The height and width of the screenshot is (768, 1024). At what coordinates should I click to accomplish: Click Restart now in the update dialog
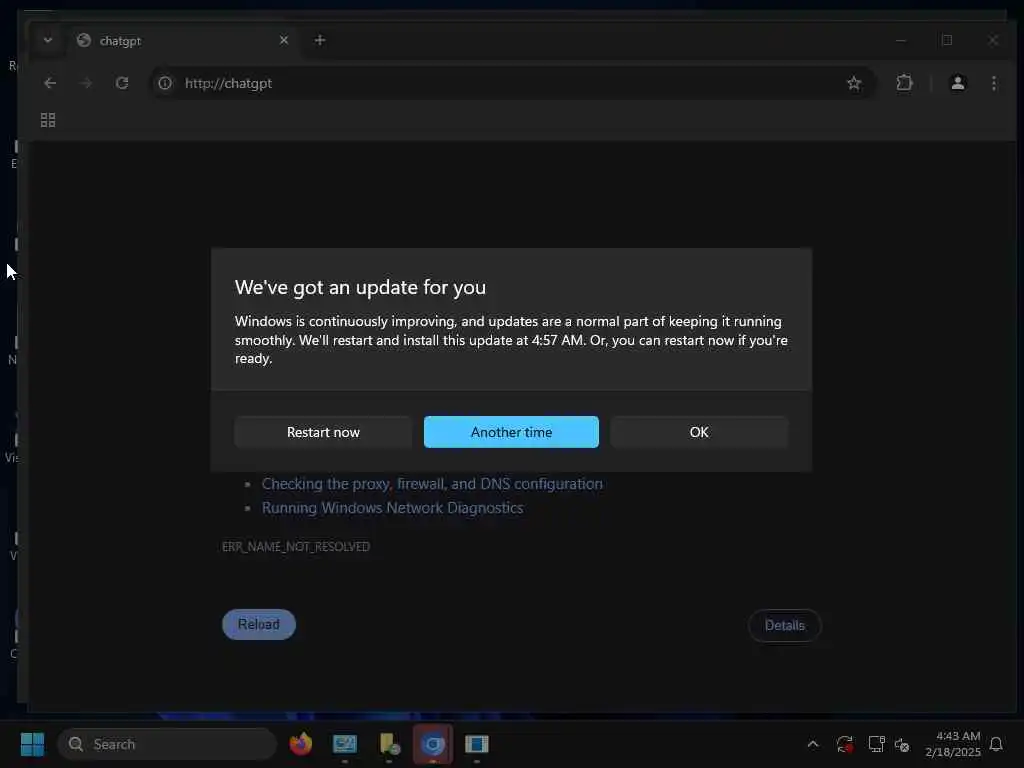click(323, 432)
